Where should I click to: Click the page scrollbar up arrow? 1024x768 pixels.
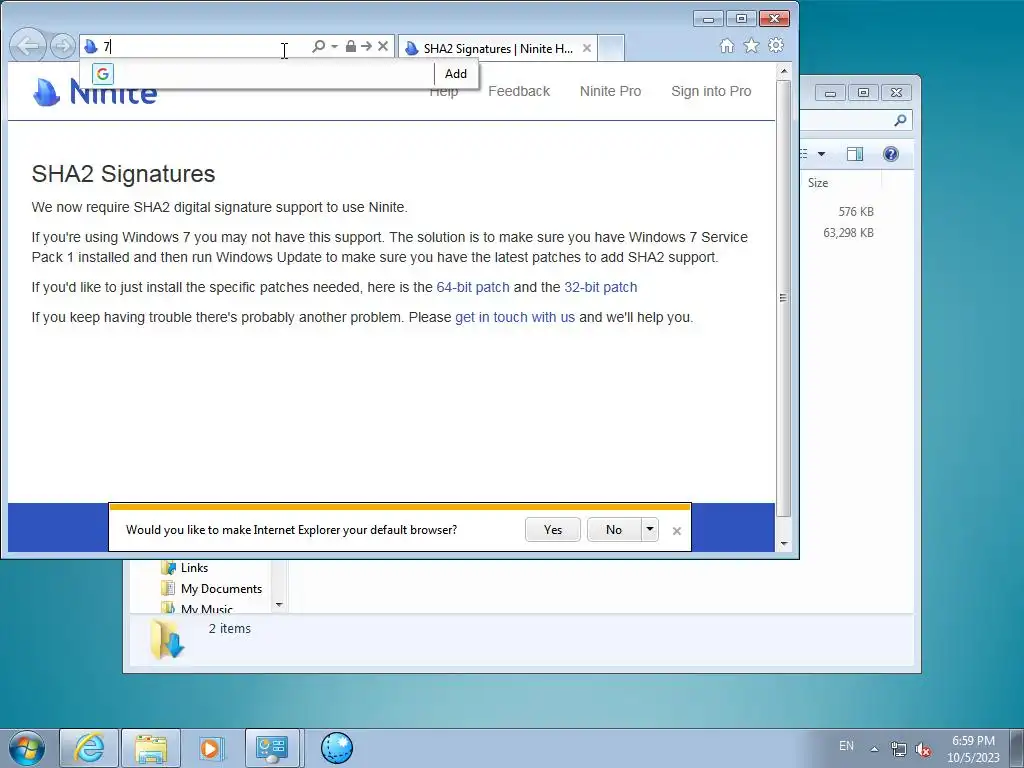coord(784,71)
